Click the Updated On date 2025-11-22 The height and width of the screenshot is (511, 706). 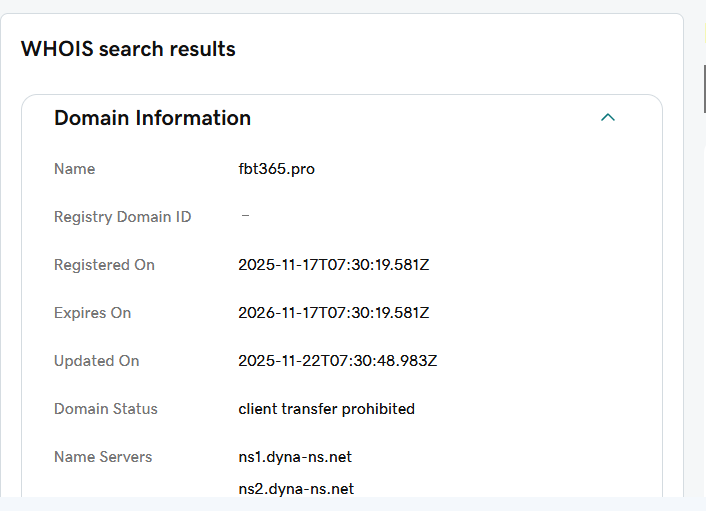tap(337, 361)
